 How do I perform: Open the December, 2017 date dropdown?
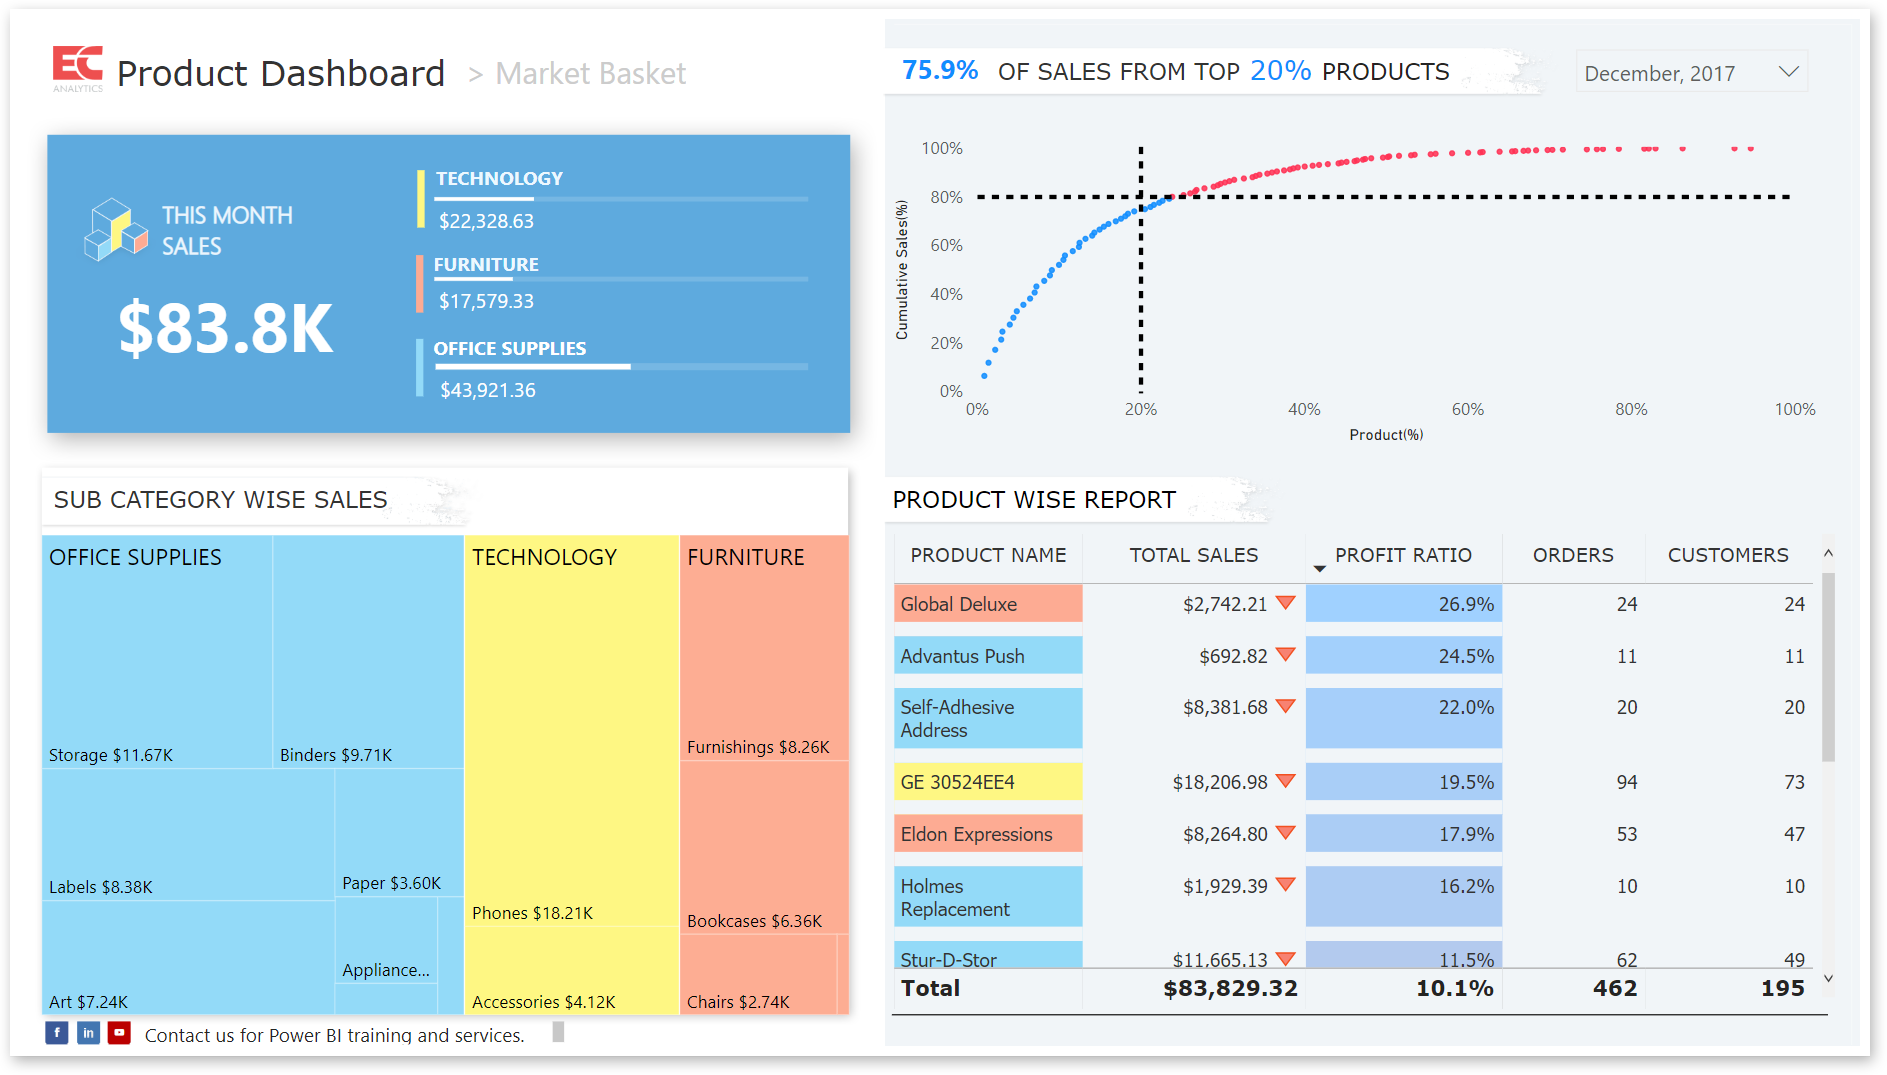(x=1692, y=73)
